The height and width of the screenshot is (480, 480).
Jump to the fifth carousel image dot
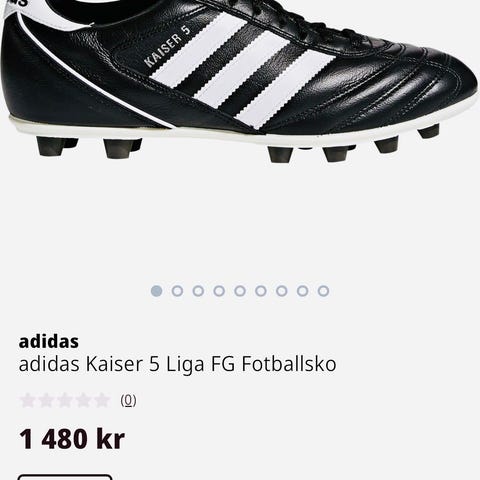(x=240, y=291)
